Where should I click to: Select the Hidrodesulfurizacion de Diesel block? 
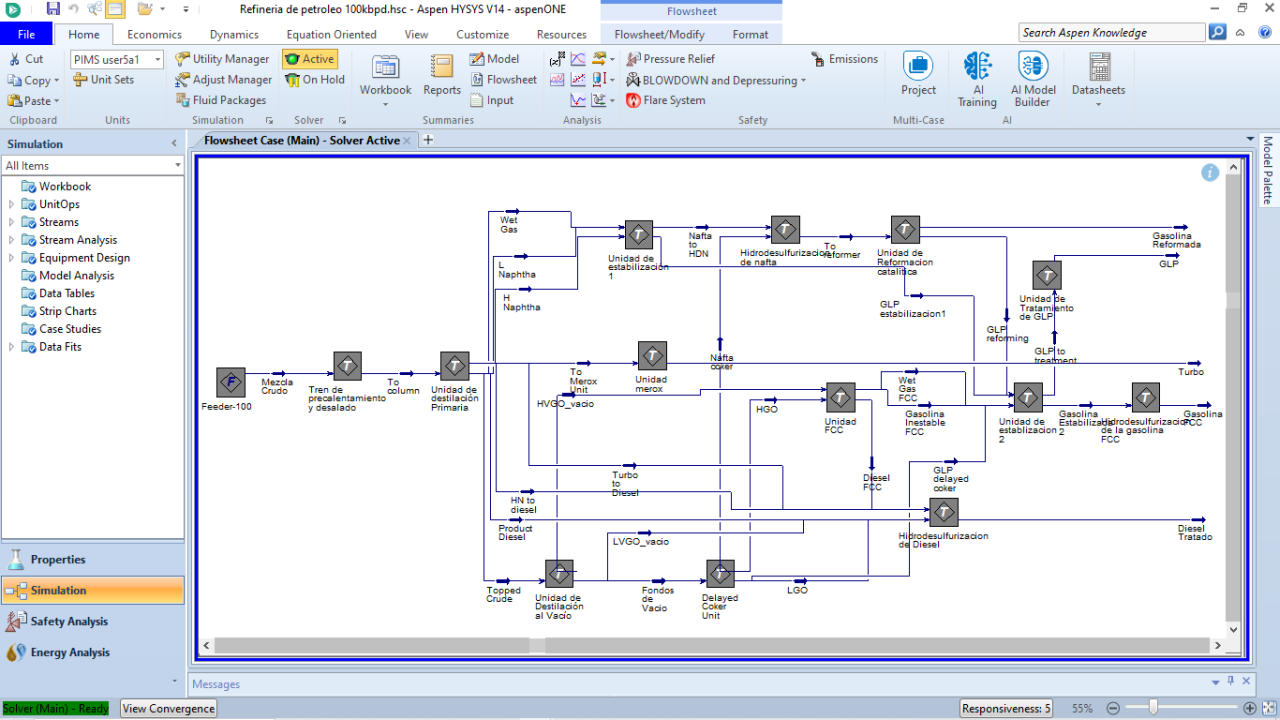coord(943,513)
